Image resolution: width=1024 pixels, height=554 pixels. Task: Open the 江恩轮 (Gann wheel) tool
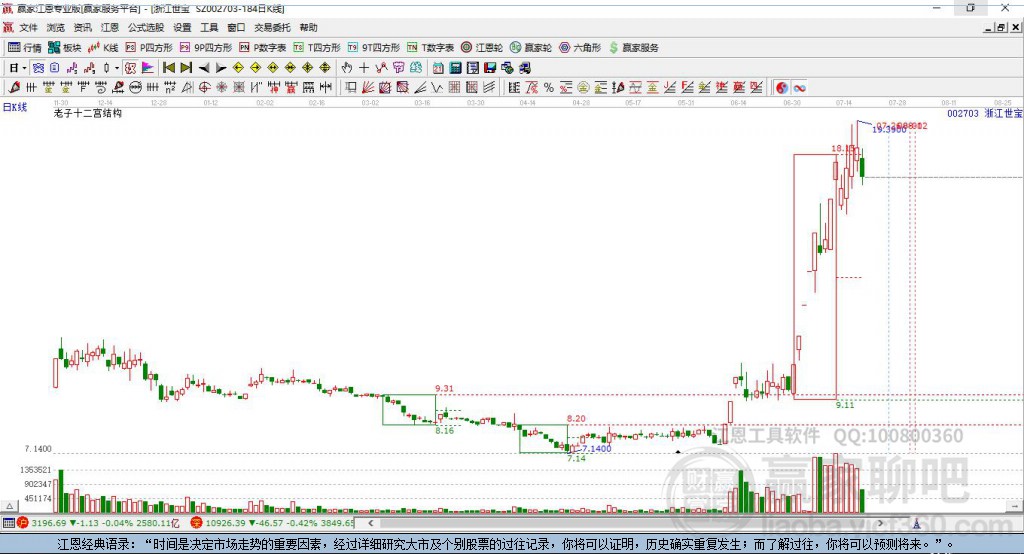click(x=482, y=47)
